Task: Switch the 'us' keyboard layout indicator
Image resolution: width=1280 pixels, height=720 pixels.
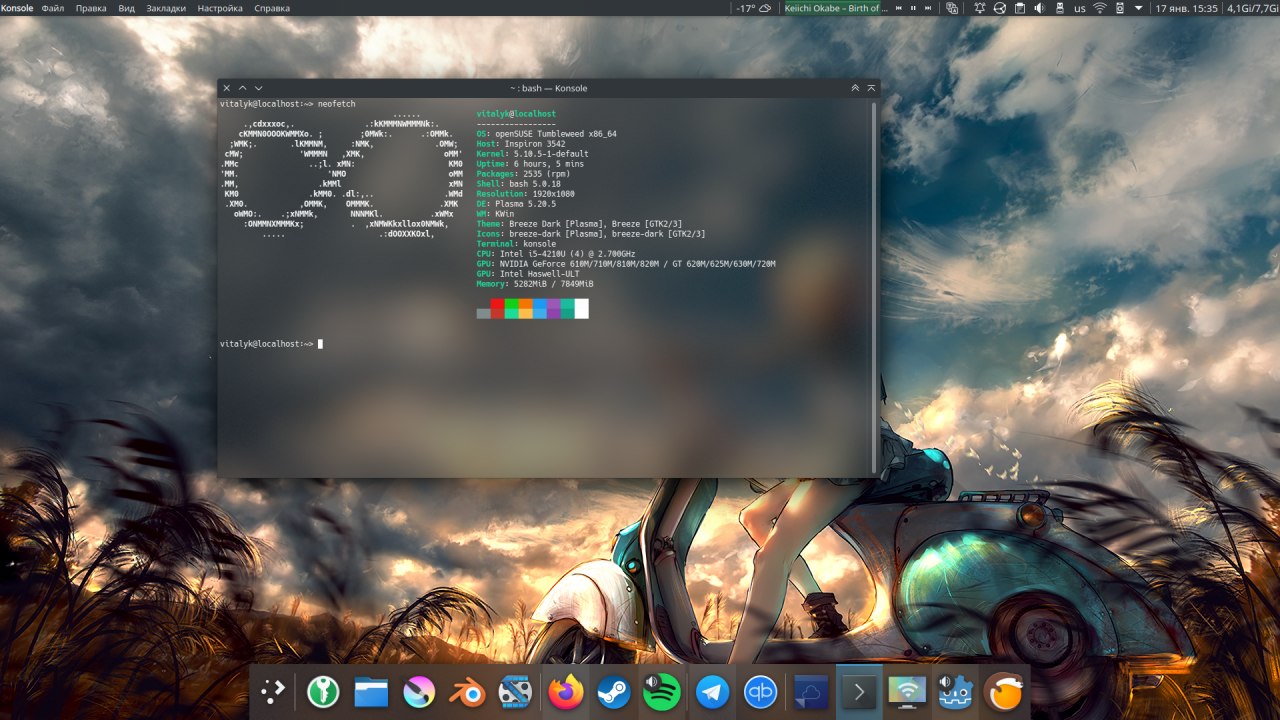Action: tap(1080, 8)
